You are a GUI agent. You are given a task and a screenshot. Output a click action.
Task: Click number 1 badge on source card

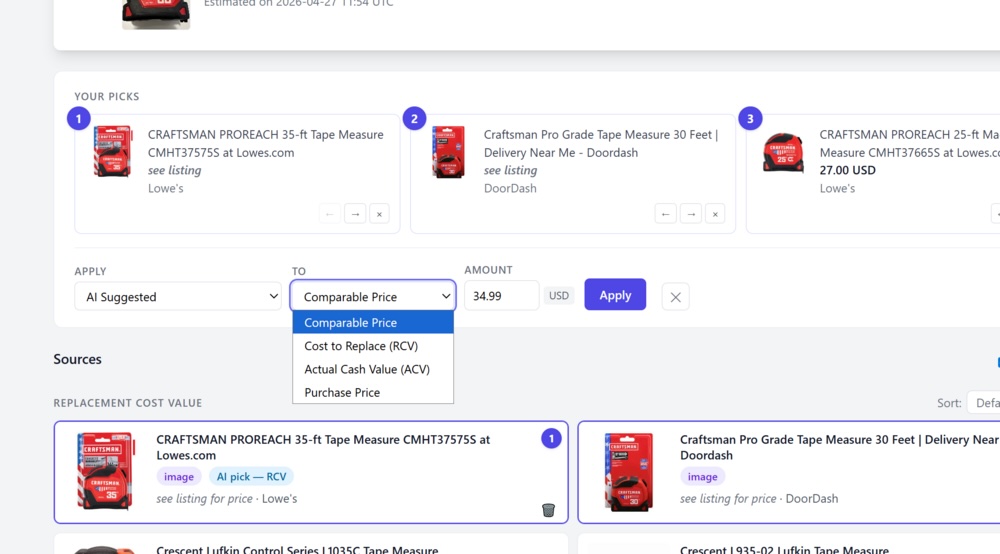[551, 439]
